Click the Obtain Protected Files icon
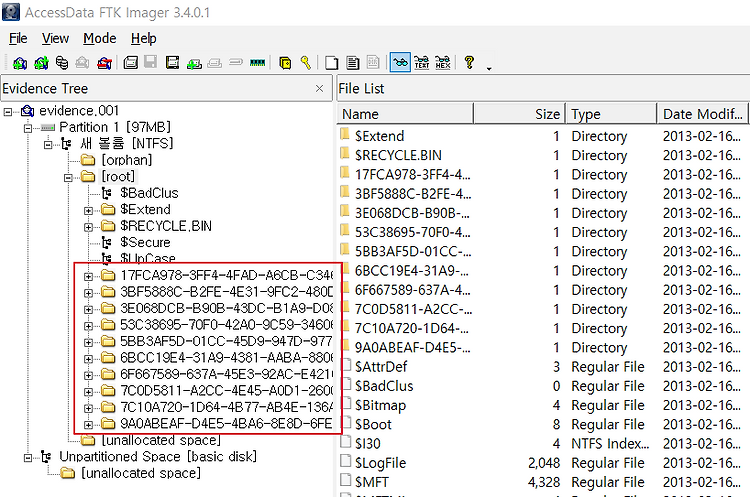The width and height of the screenshot is (750, 497). point(285,63)
